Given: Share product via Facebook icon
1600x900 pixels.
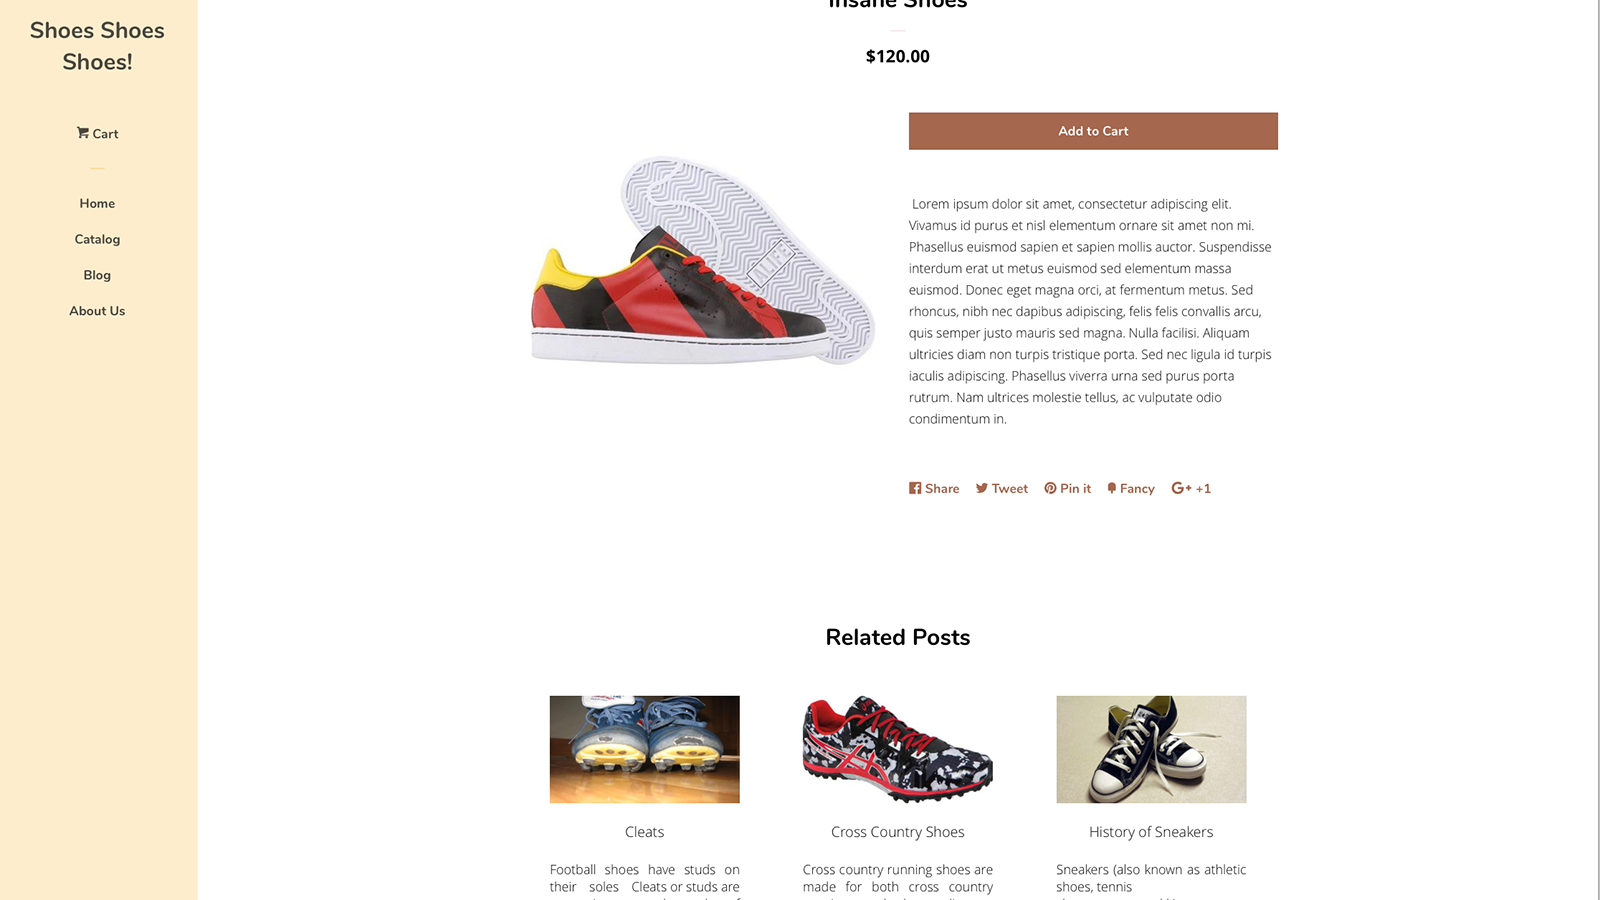Looking at the screenshot, I should pyautogui.click(x=915, y=488).
